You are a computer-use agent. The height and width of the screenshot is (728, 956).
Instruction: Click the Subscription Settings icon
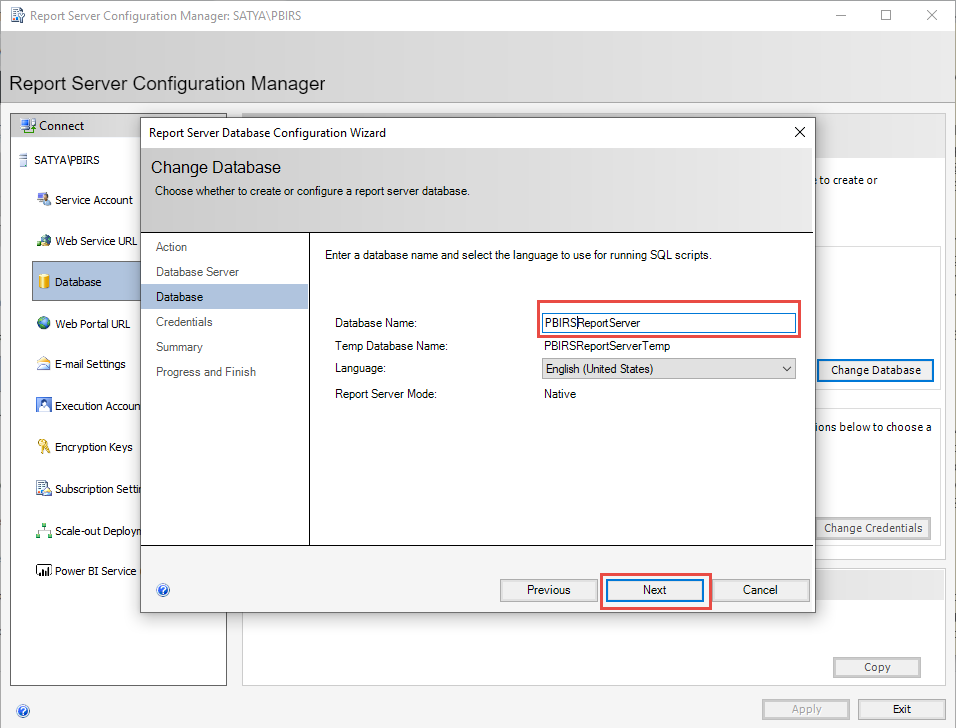(42, 488)
